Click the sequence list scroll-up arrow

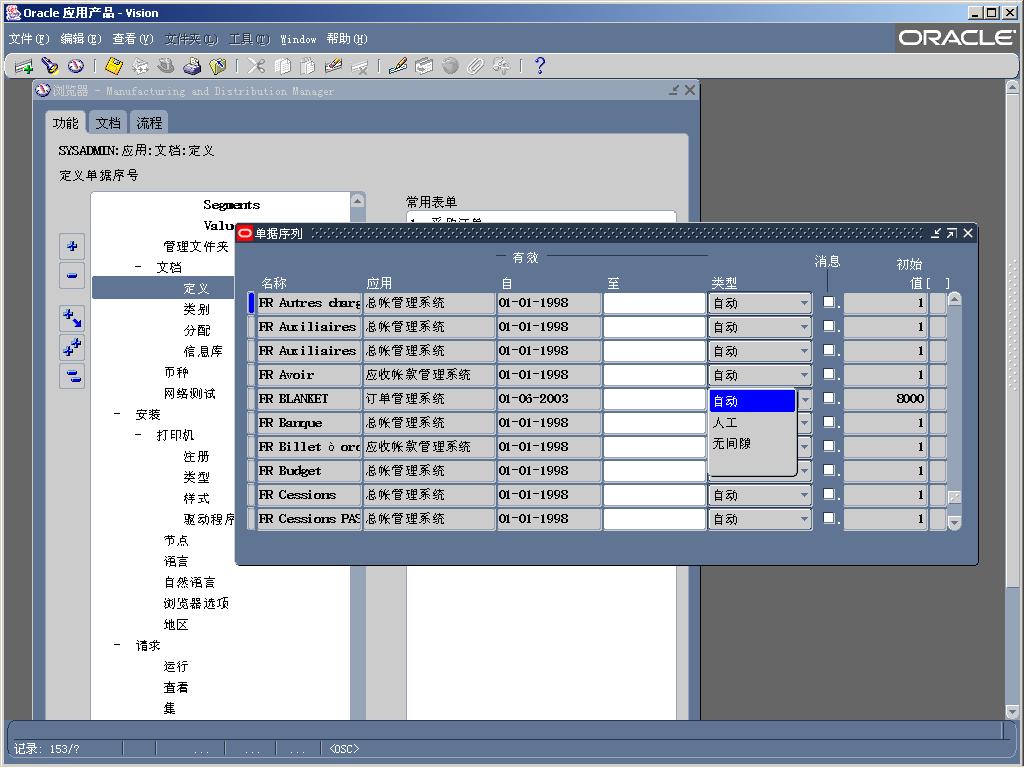954,300
